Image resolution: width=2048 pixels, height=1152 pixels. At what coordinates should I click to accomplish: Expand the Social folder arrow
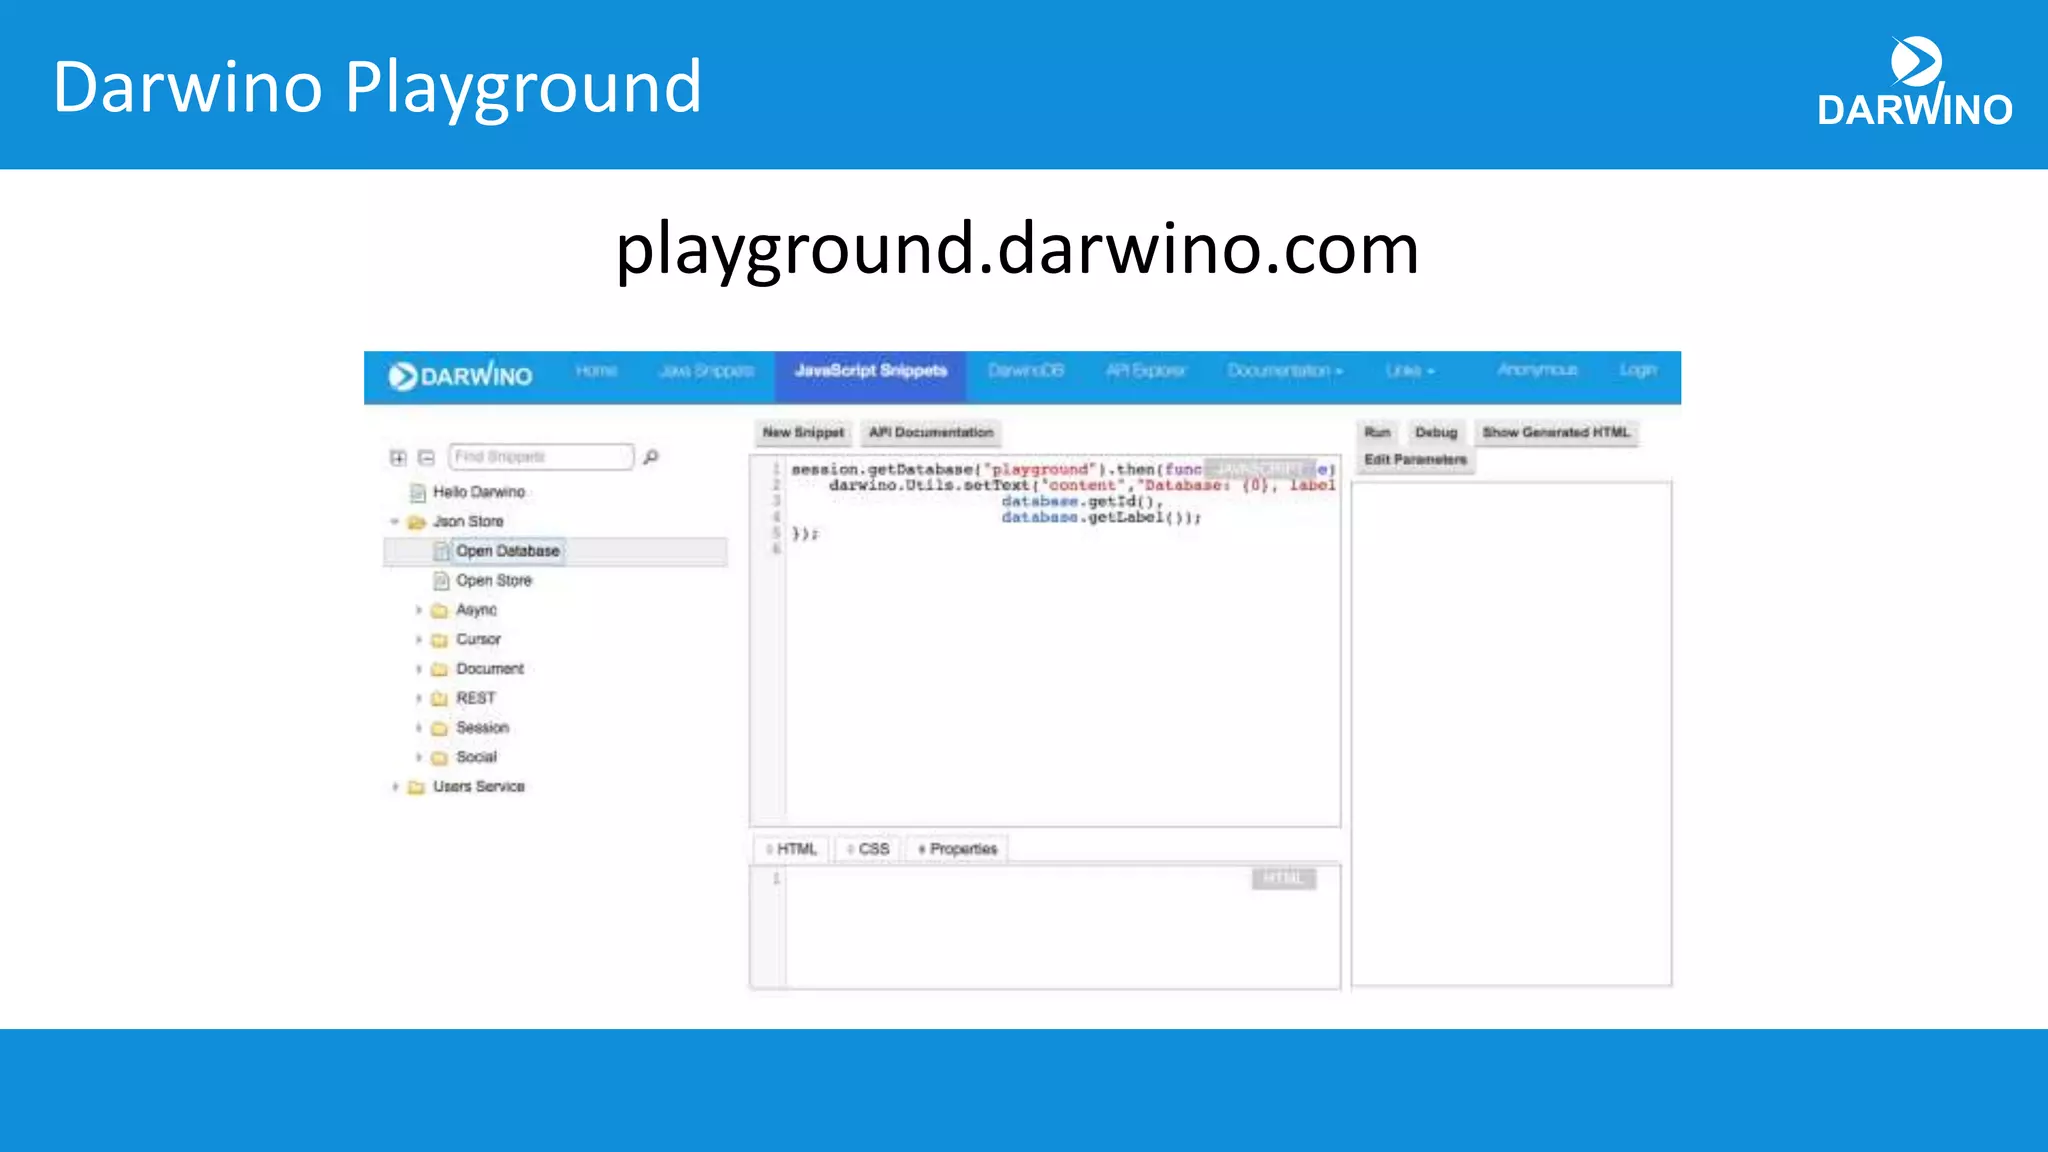click(418, 758)
